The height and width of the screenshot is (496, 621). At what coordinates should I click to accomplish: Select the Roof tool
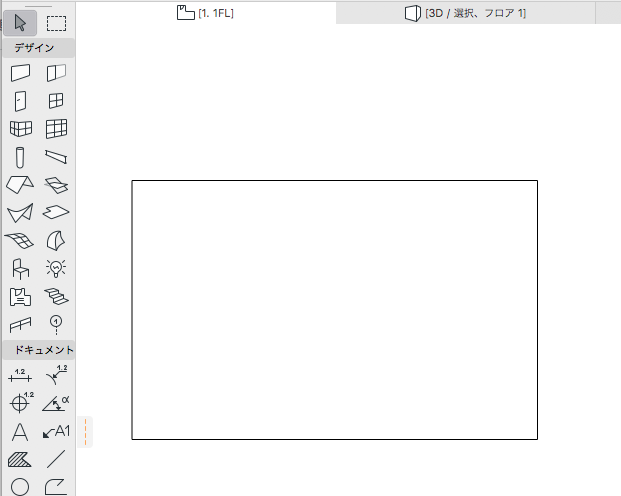tap(20, 185)
